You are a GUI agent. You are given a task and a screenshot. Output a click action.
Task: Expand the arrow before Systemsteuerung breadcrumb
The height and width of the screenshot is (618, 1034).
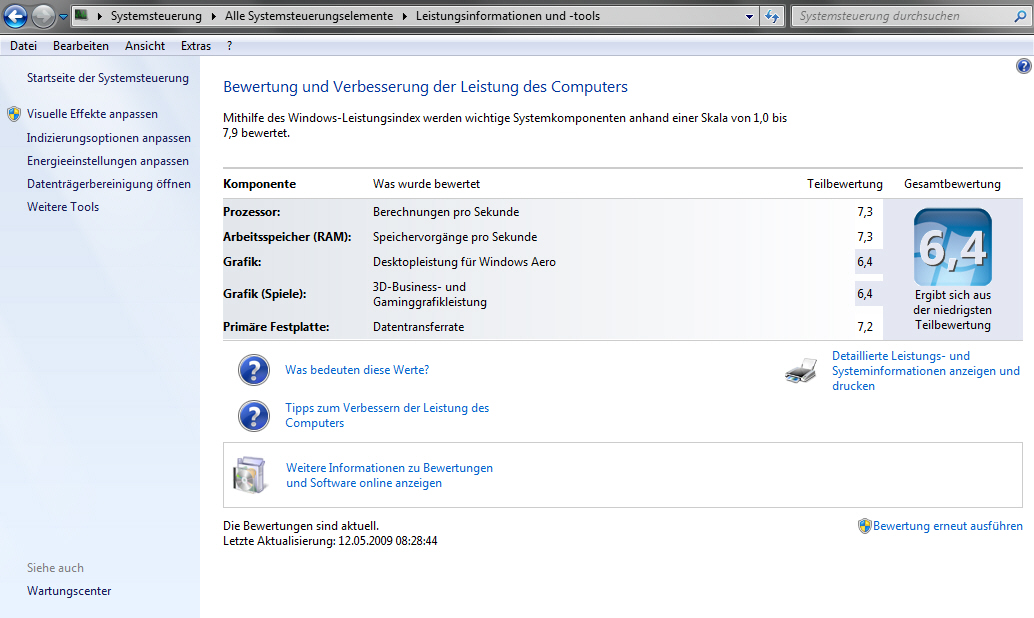[100, 16]
